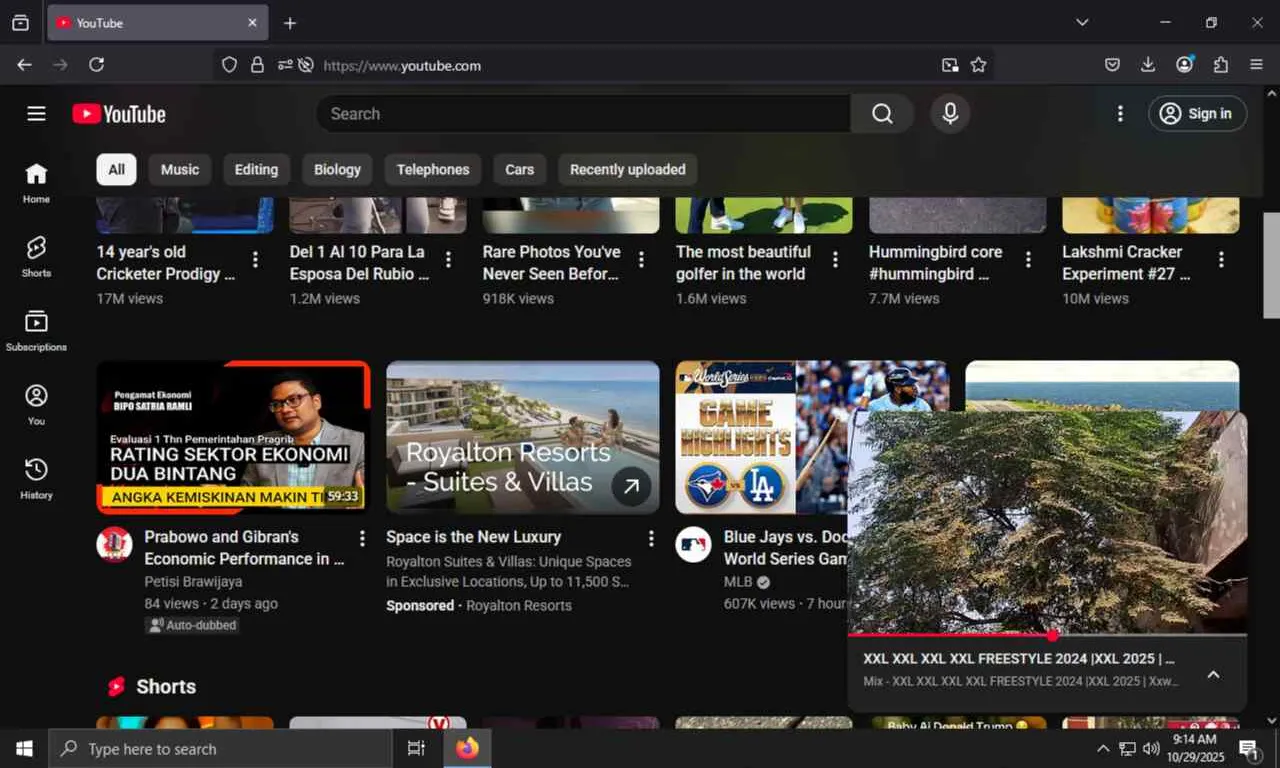The width and height of the screenshot is (1280, 768).
Task: Click the miniplayer video preview
Action: pyautogui.click(x=1047, y=522)
